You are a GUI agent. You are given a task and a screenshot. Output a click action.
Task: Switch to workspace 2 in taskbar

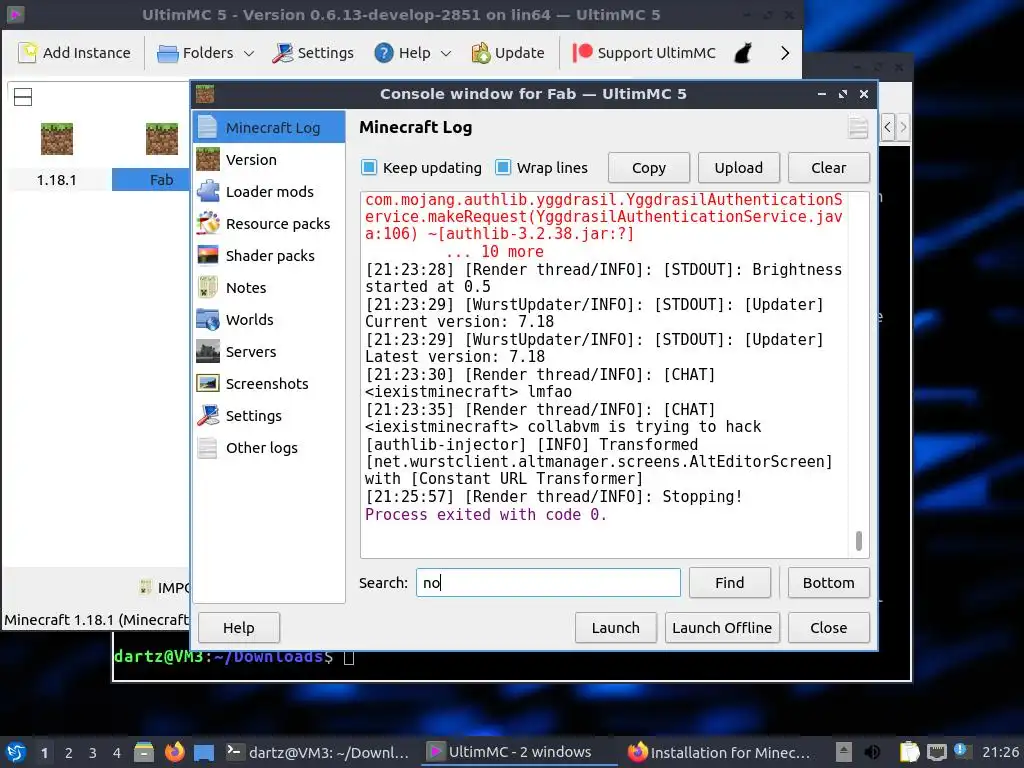(x=69, y=753)
